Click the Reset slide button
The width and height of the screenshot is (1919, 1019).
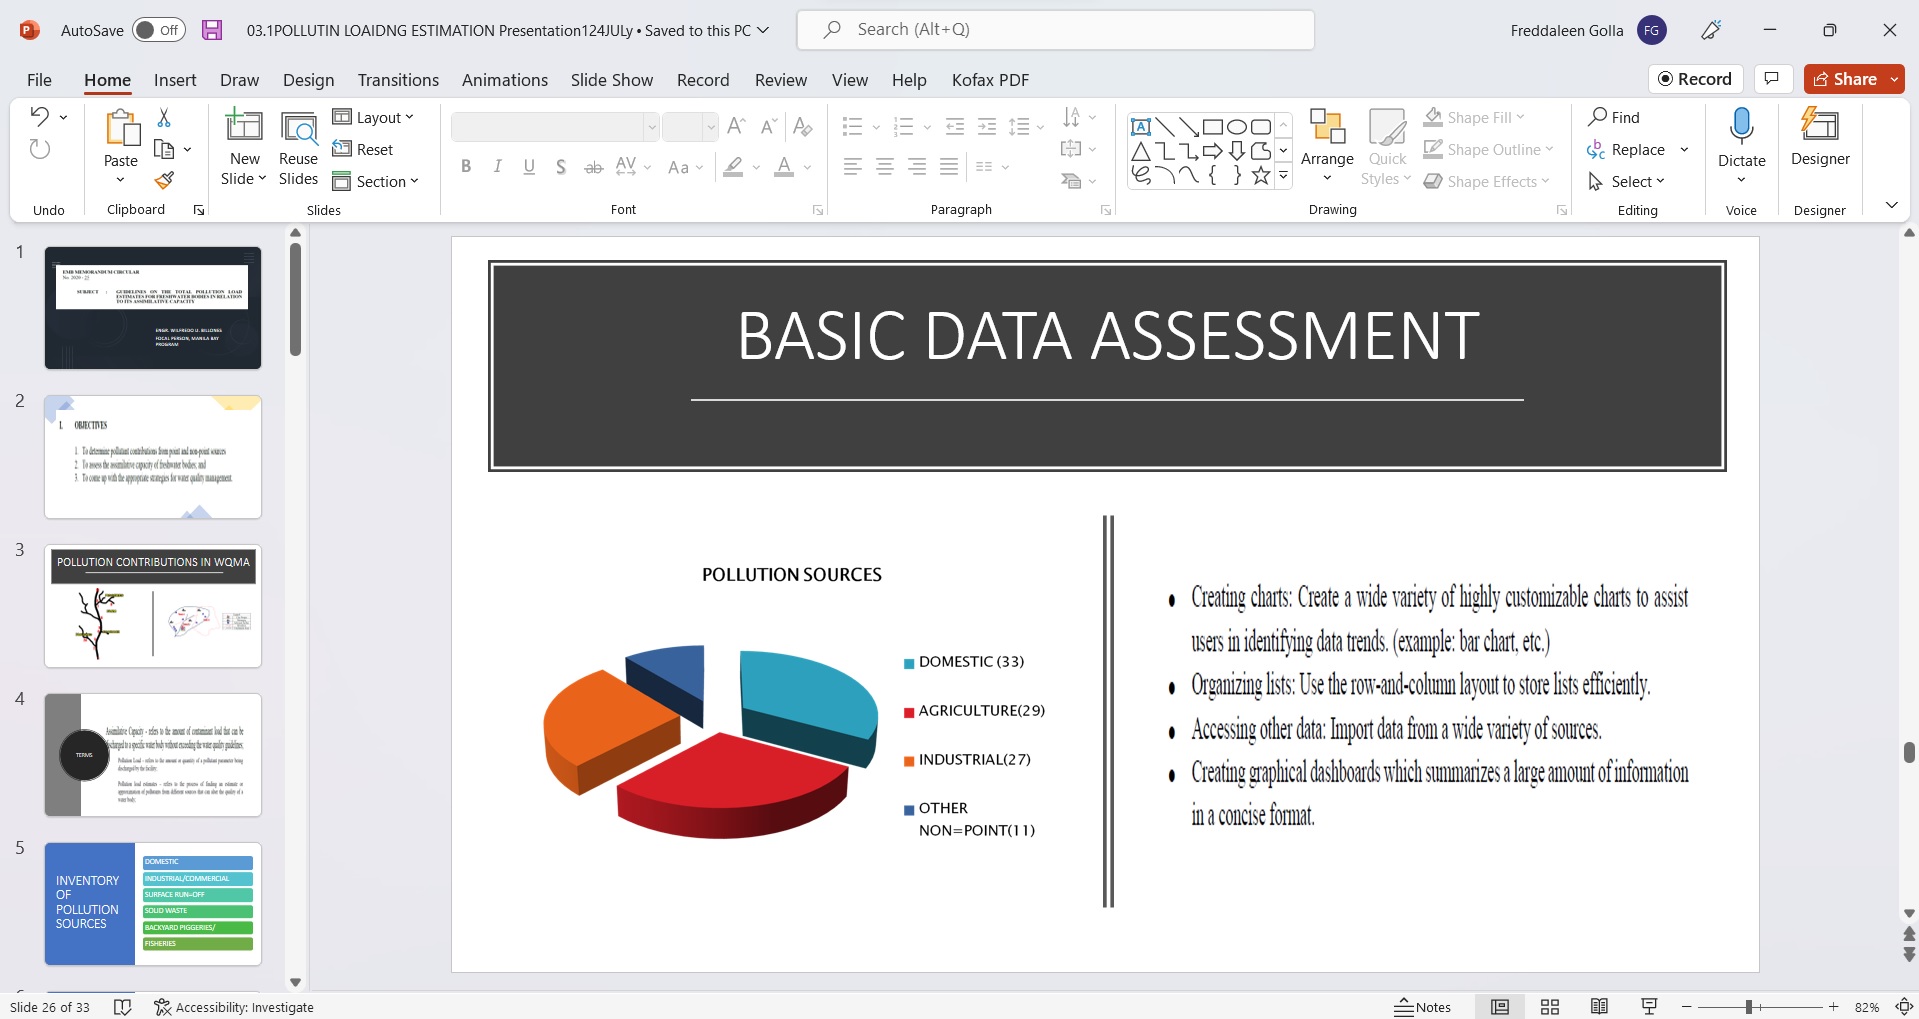[363, 149]
